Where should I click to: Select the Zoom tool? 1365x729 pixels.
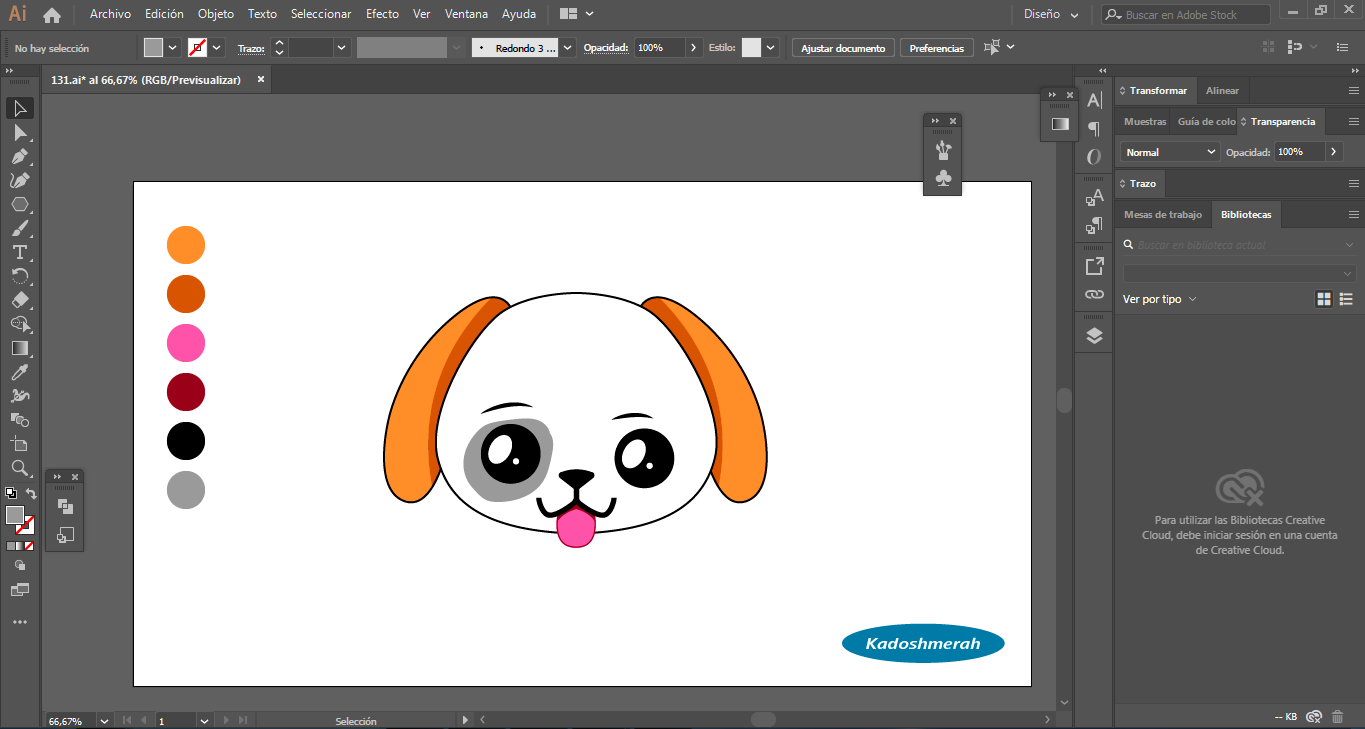click(x=19, y=468)
